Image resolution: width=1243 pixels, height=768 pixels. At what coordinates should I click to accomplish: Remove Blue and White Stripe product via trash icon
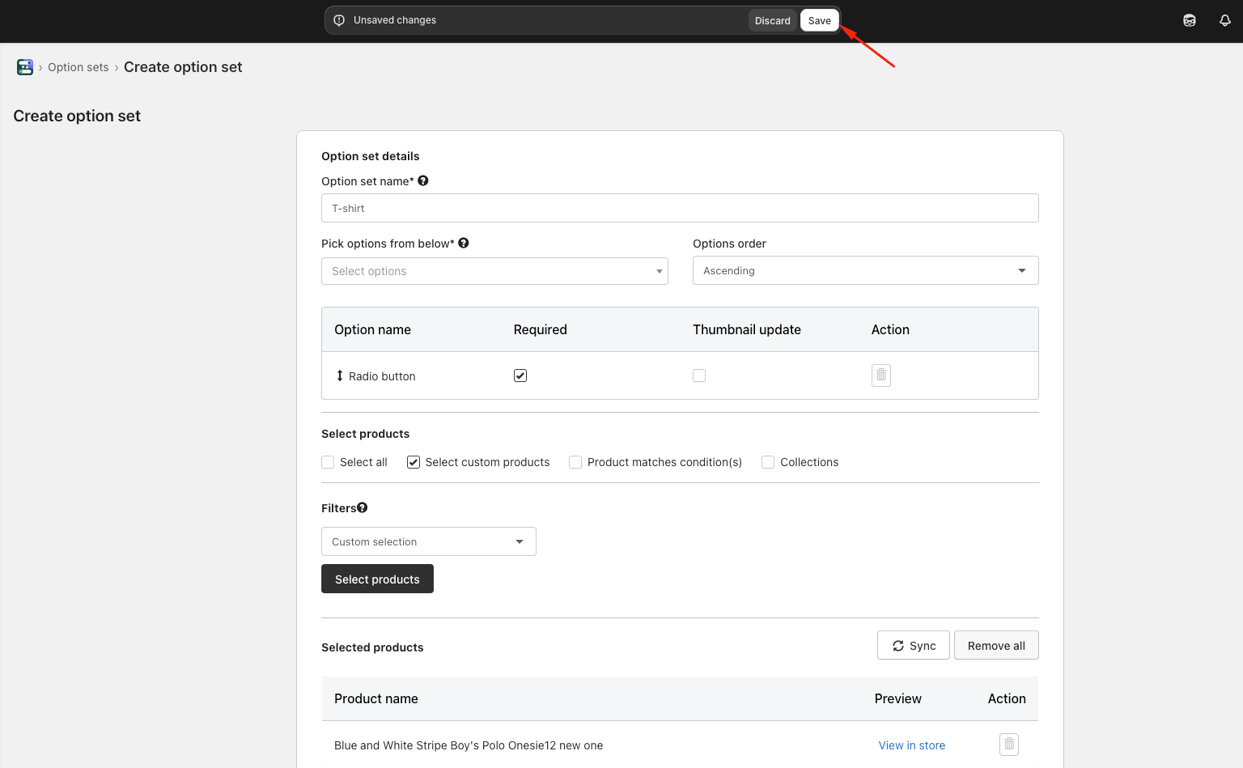click(x=1008, y=744)
